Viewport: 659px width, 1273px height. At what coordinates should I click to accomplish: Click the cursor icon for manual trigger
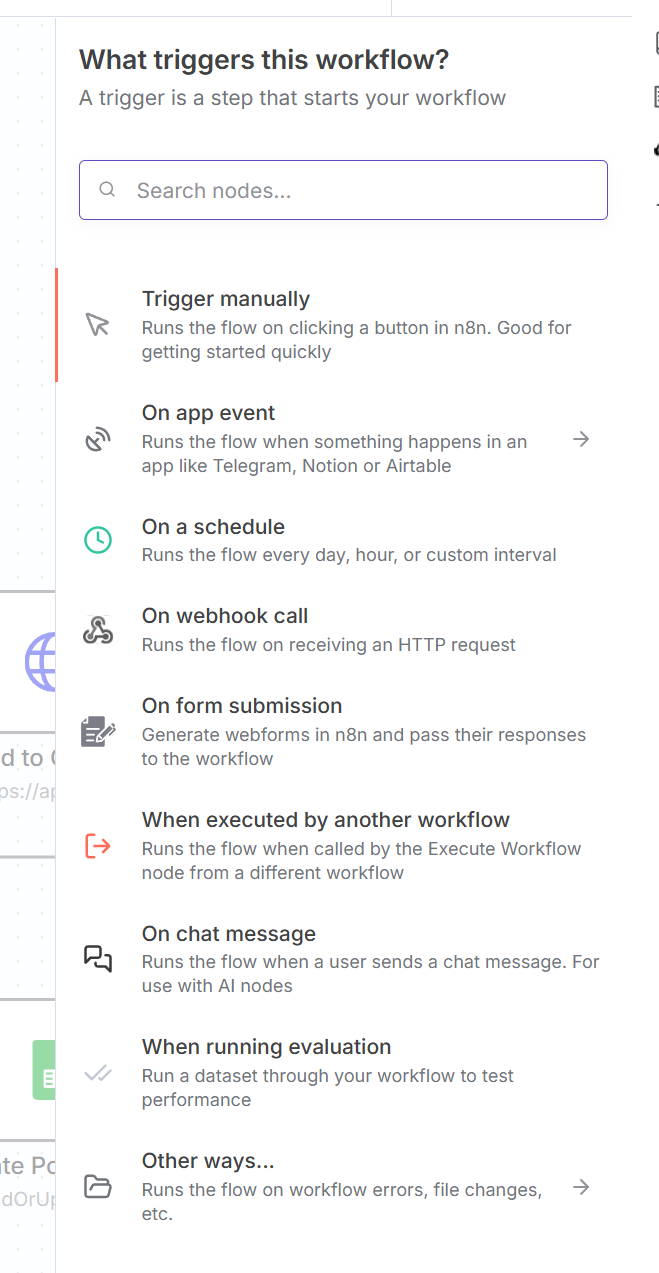[x=97, y=325]
